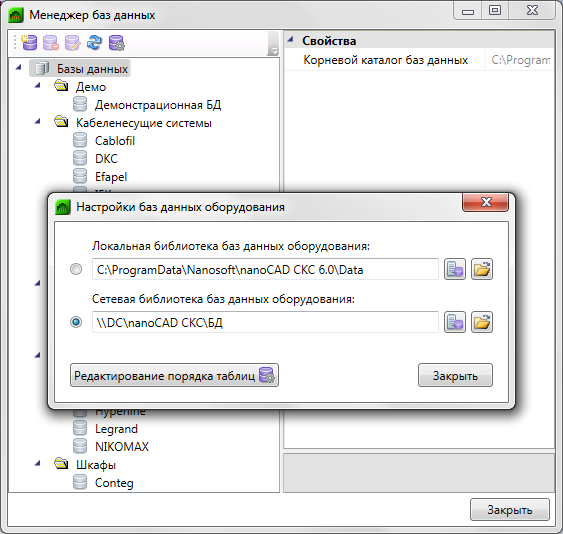Viewport: 563px width, 534px height.
Task: Collapse the Шкафы folder arrow
Action: [x=38, y=463]
